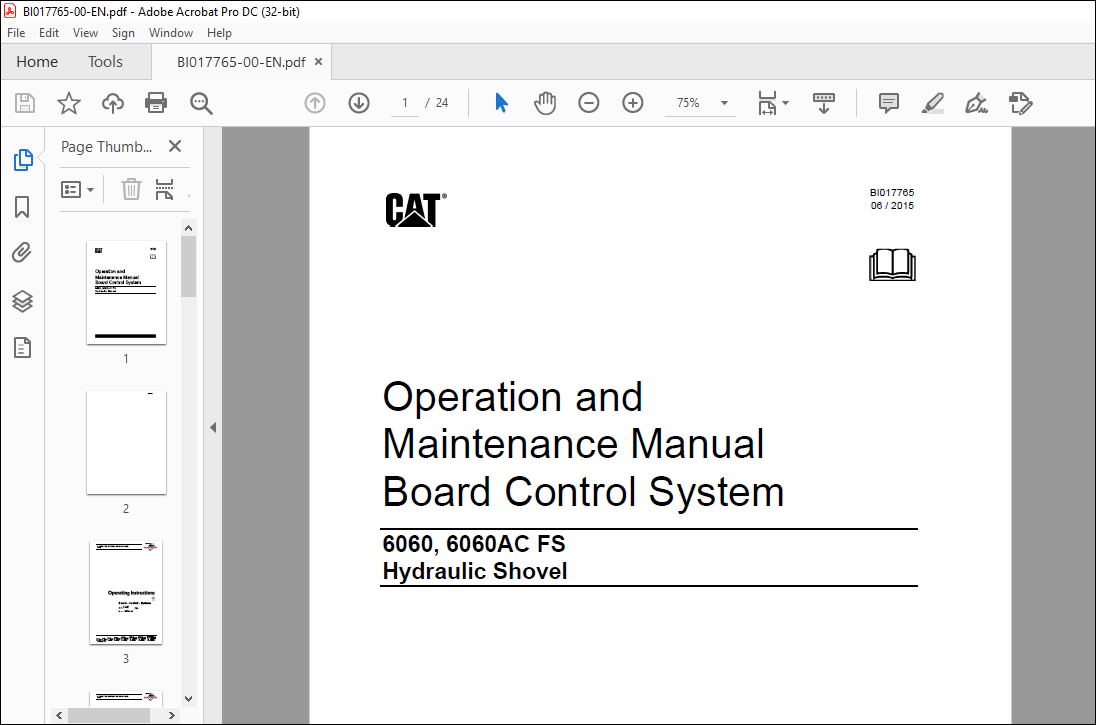
Task: Click thumbnail panel vertical scrollbar thumb
Action: [188, 266]
